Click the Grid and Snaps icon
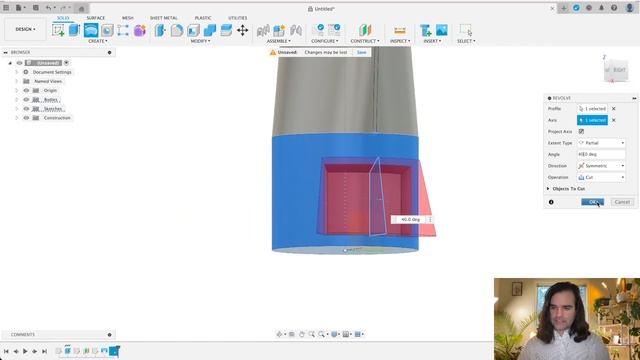Screen dimensions: 640x360 click(346, 334)
